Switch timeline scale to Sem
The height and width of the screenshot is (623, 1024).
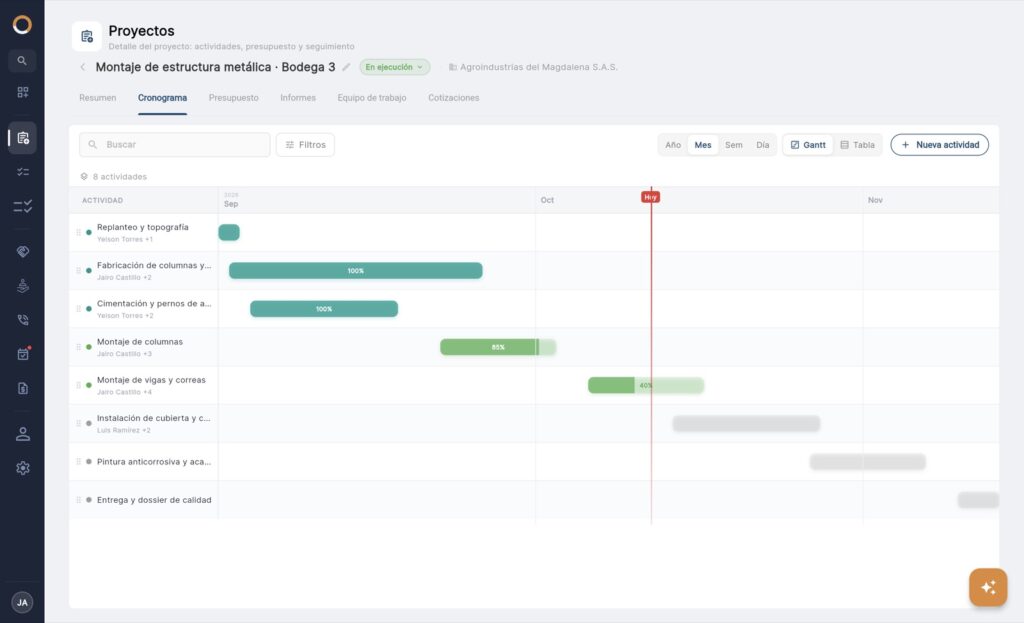click(733, 145)
